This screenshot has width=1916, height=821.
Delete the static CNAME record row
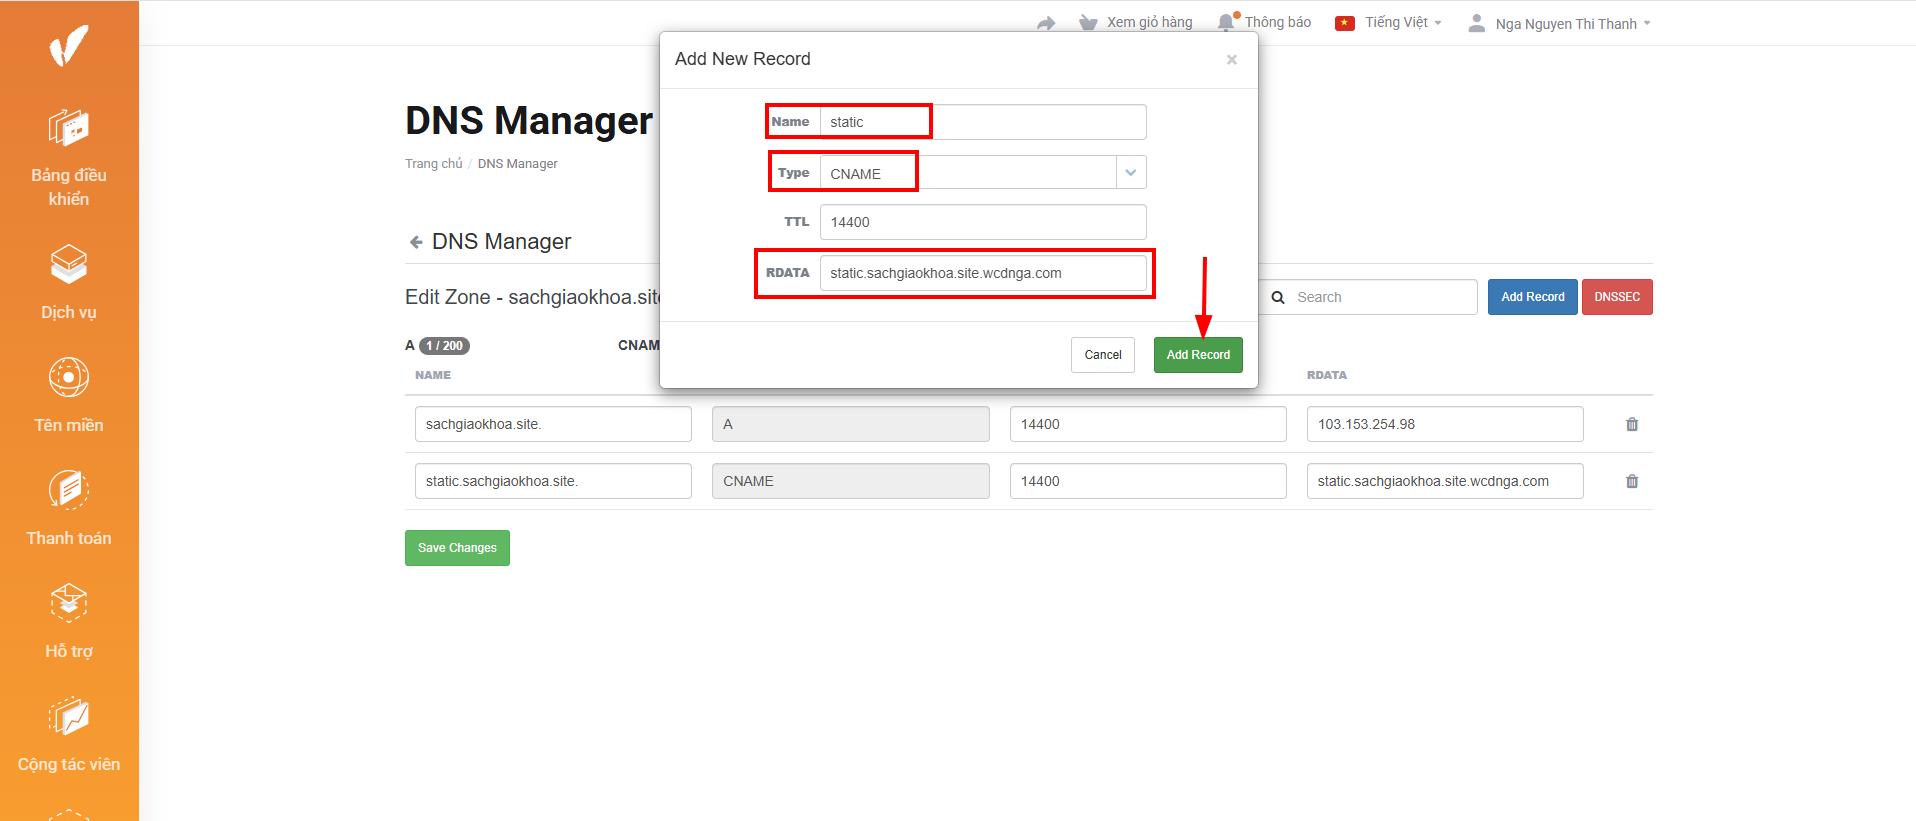point(1632,481)
